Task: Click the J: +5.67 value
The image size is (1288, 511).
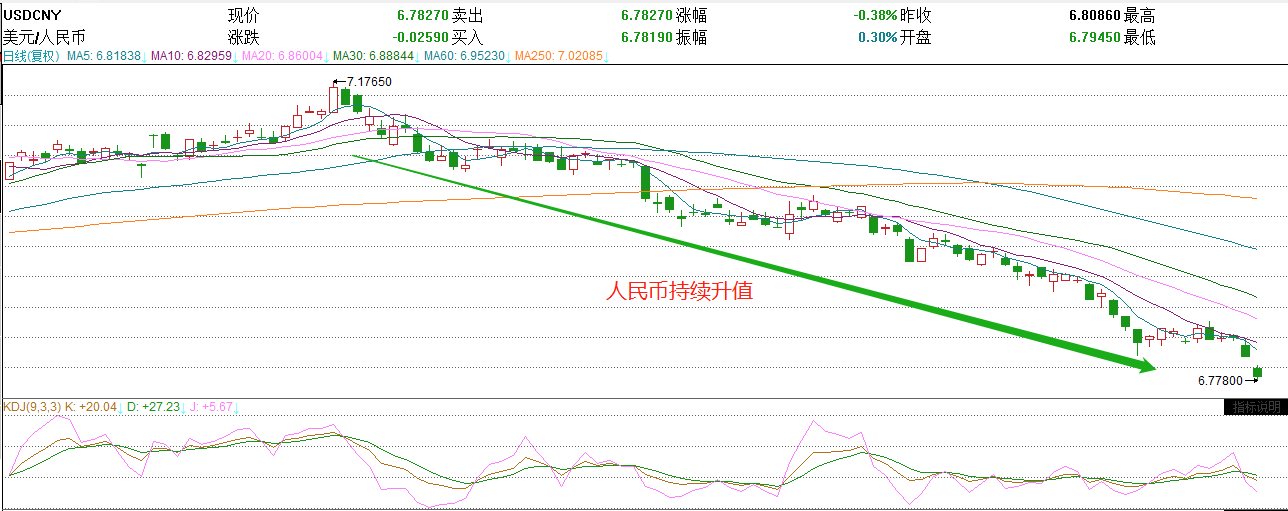Action: click(210, 406)
